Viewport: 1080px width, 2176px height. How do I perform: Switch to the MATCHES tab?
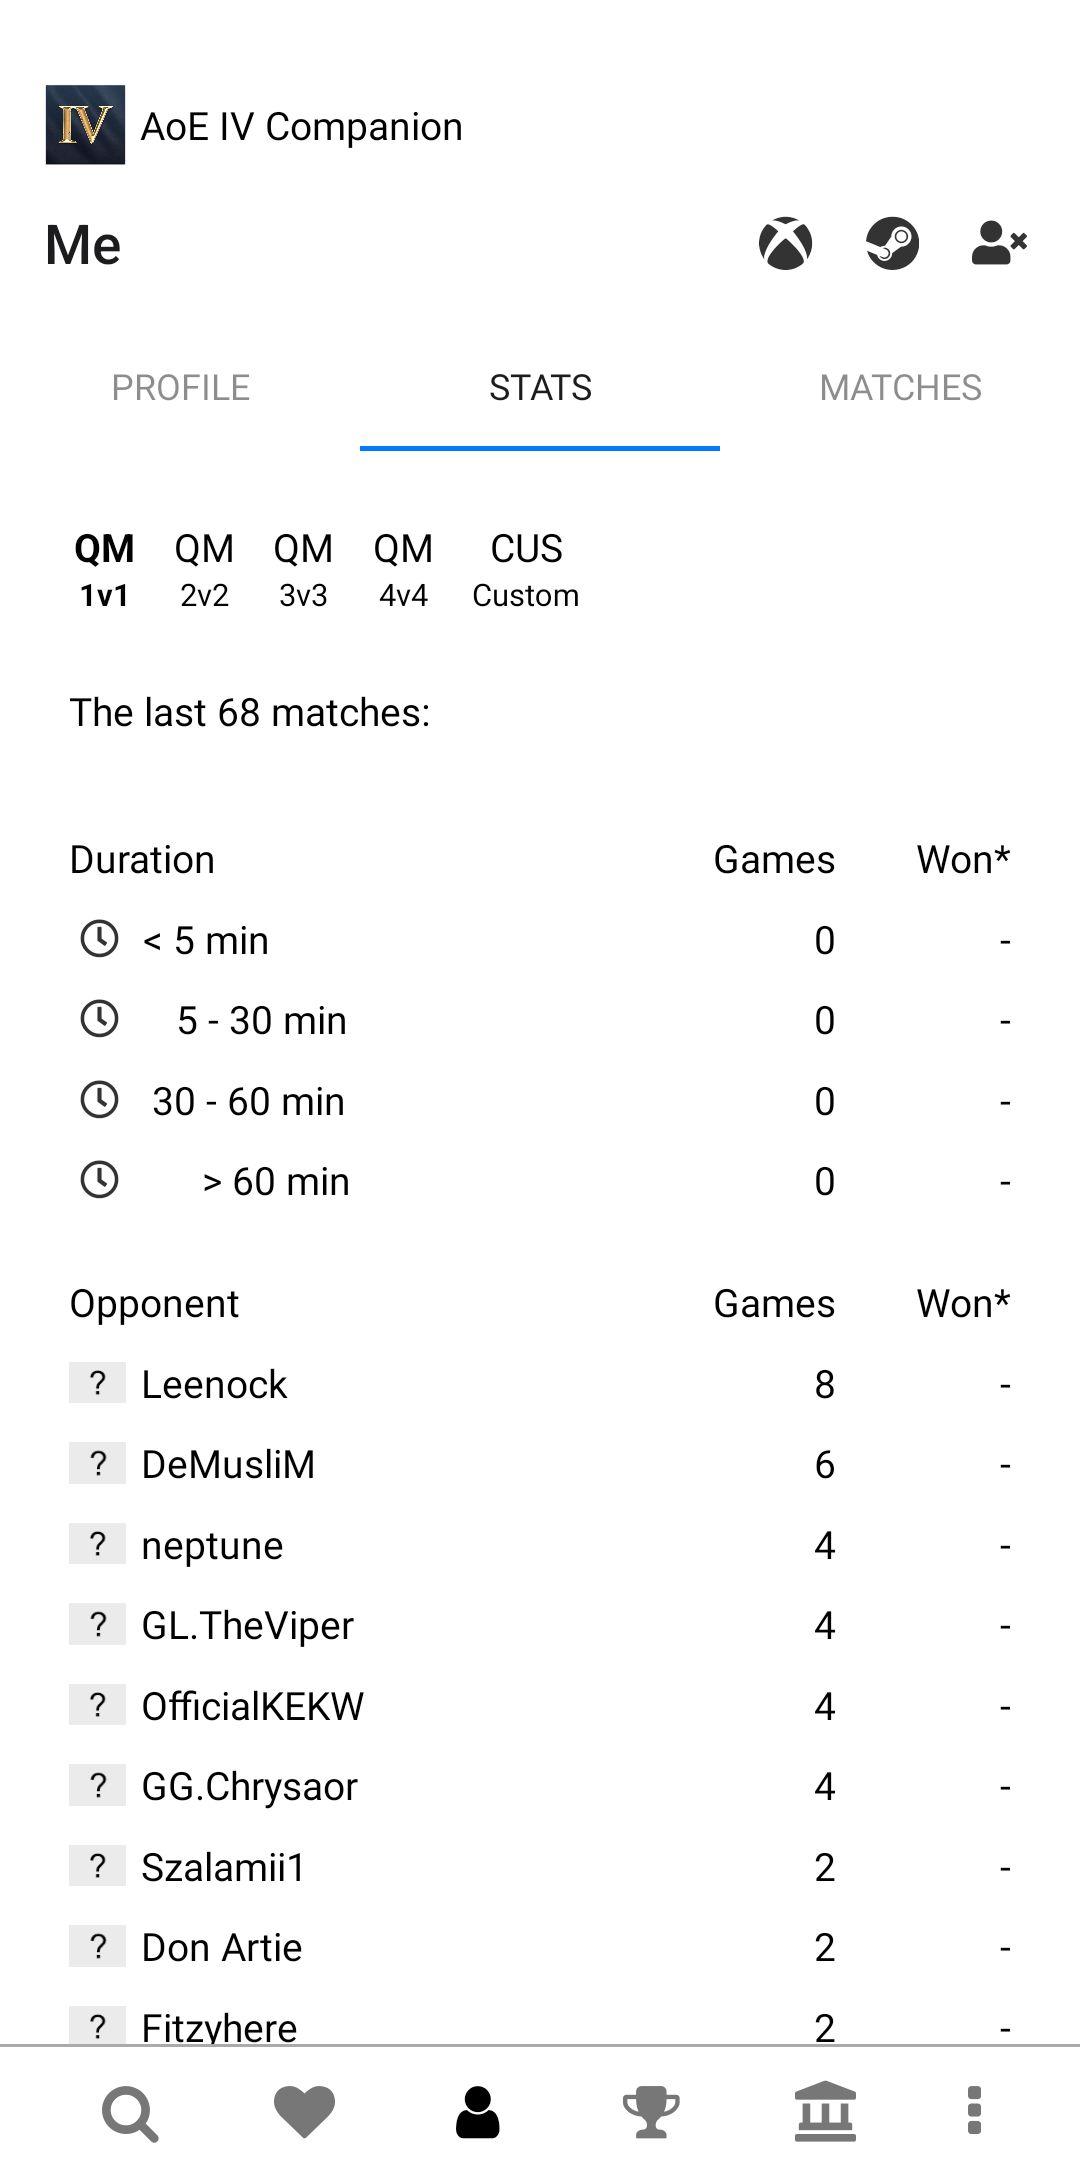[900, 388]
